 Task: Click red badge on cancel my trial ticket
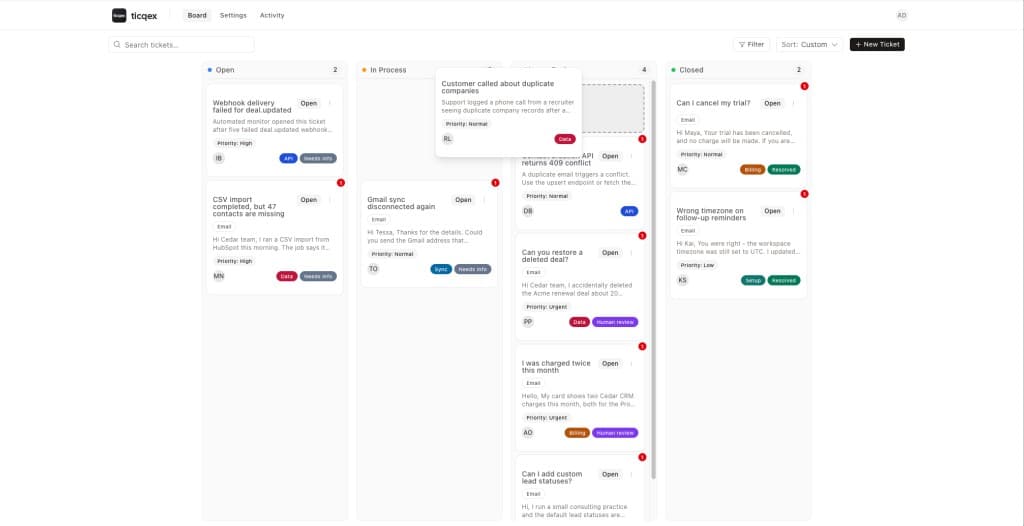point(805,86)
